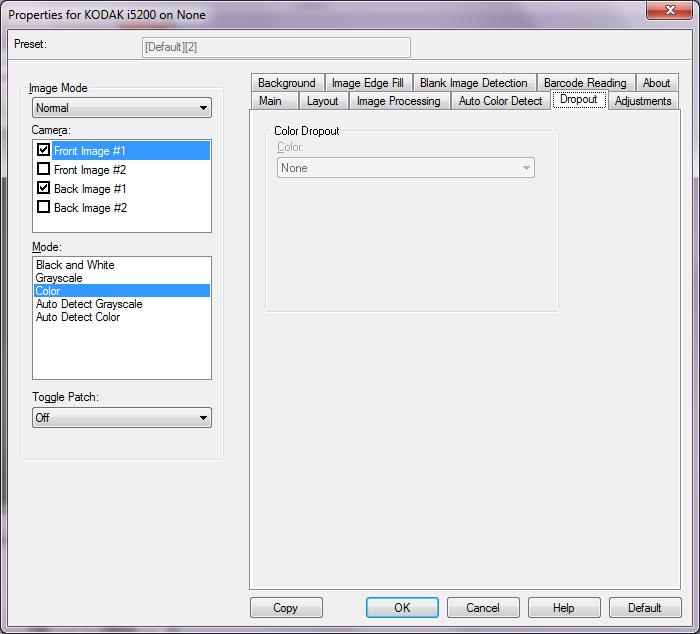Enable the Front Image #2 checkbox
700x634 pixels.
(x=43, y=169)
